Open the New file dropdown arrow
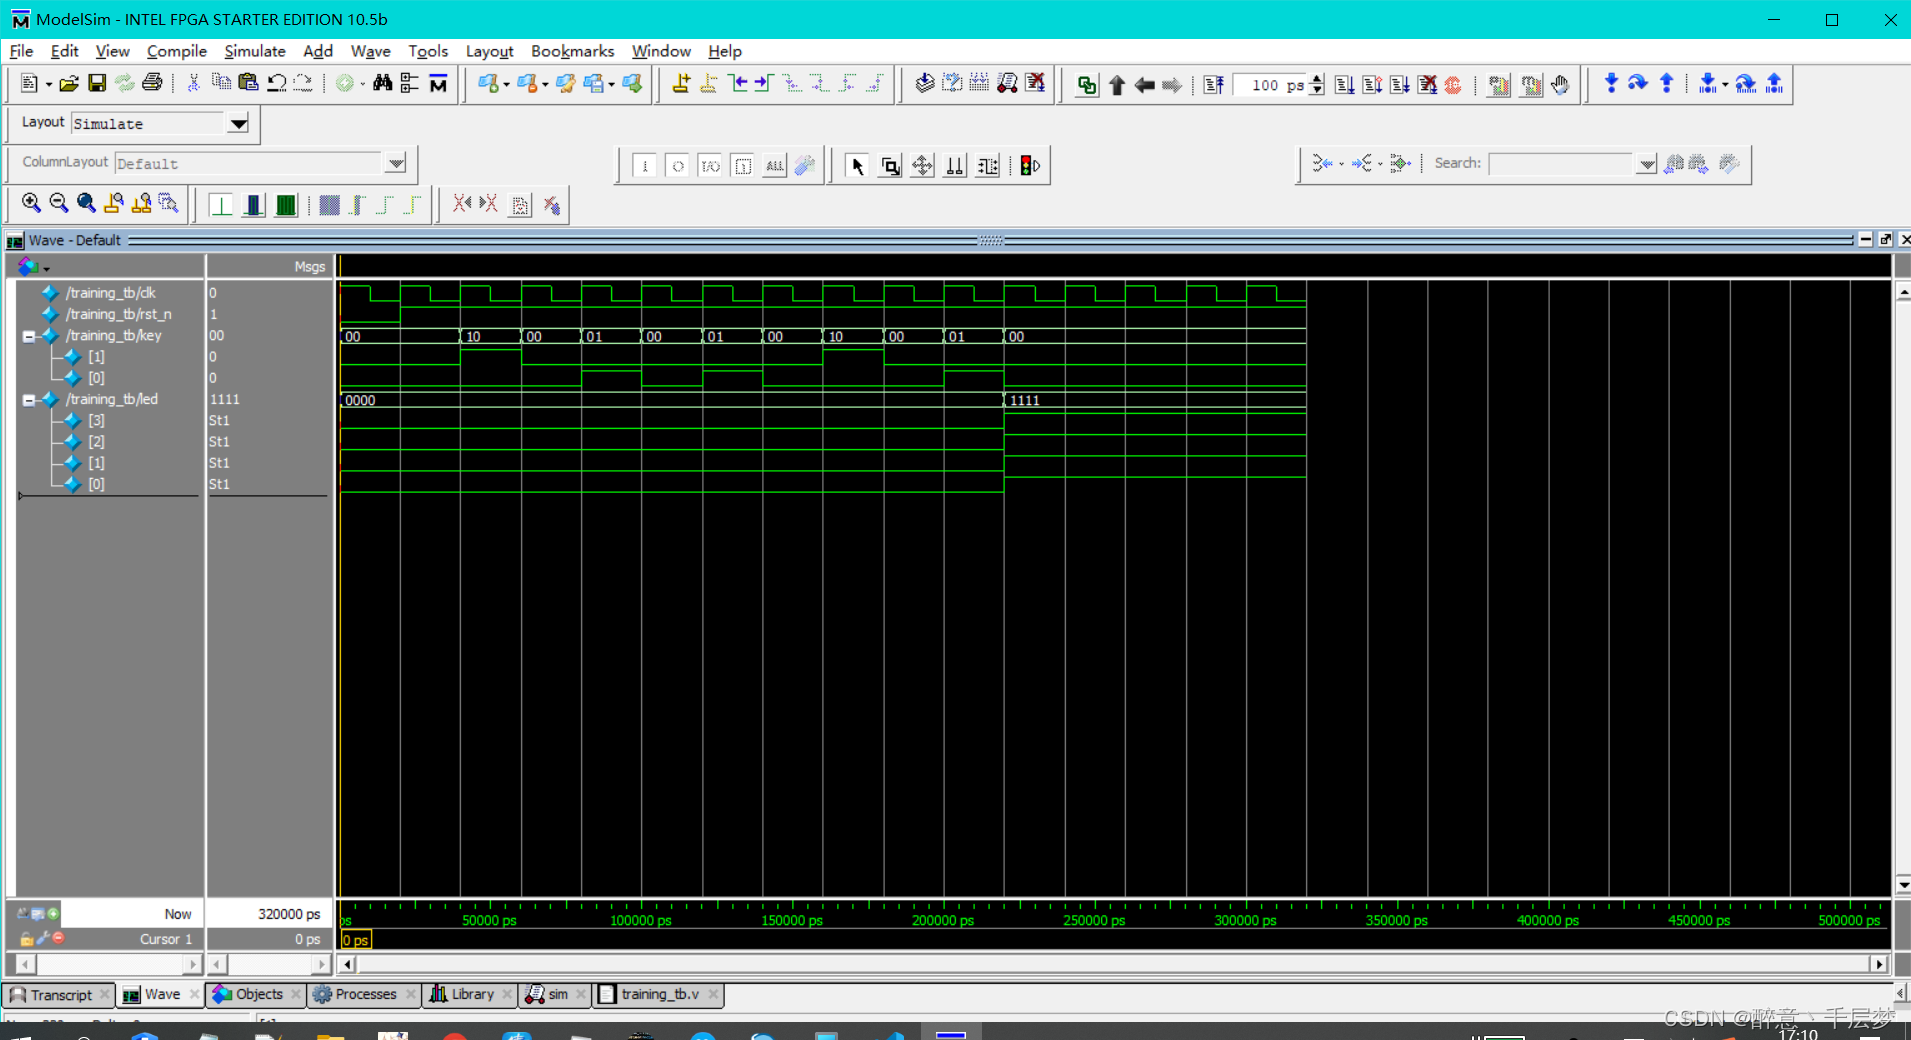The width and height of the screenshot is (1911, 1040). point(48,85)
